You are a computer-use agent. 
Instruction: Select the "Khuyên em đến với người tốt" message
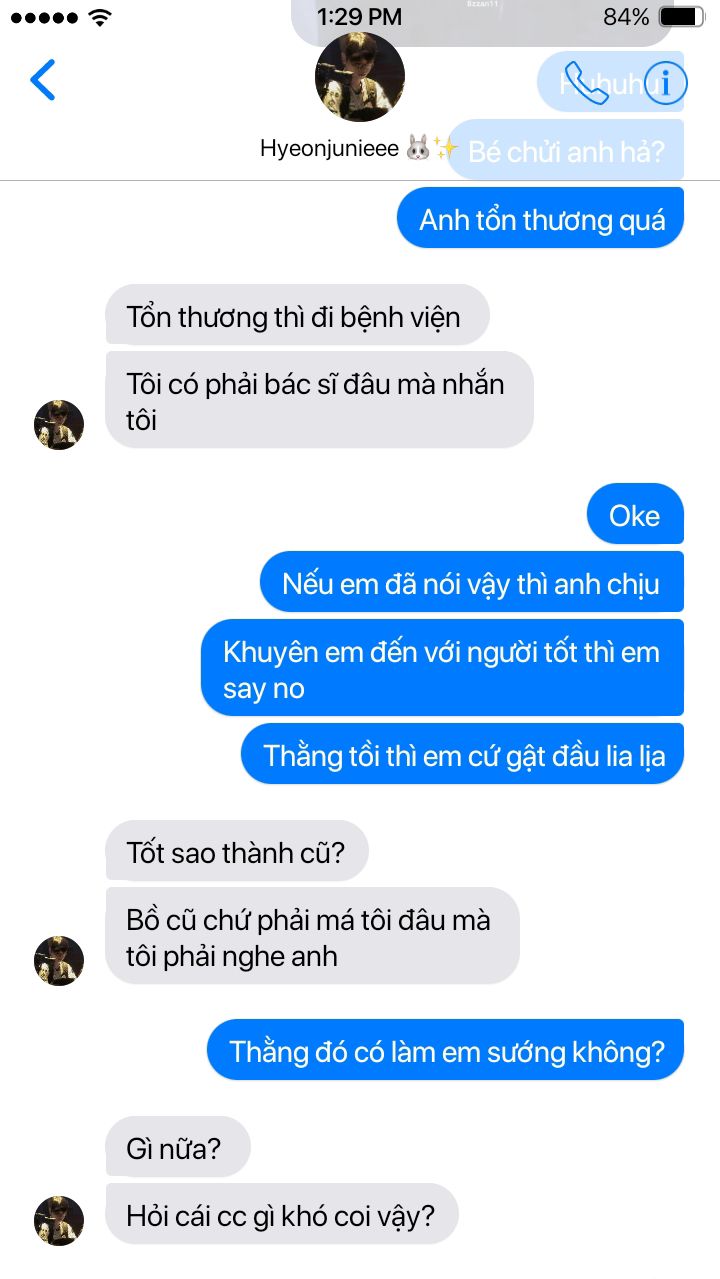coord(442,668)
